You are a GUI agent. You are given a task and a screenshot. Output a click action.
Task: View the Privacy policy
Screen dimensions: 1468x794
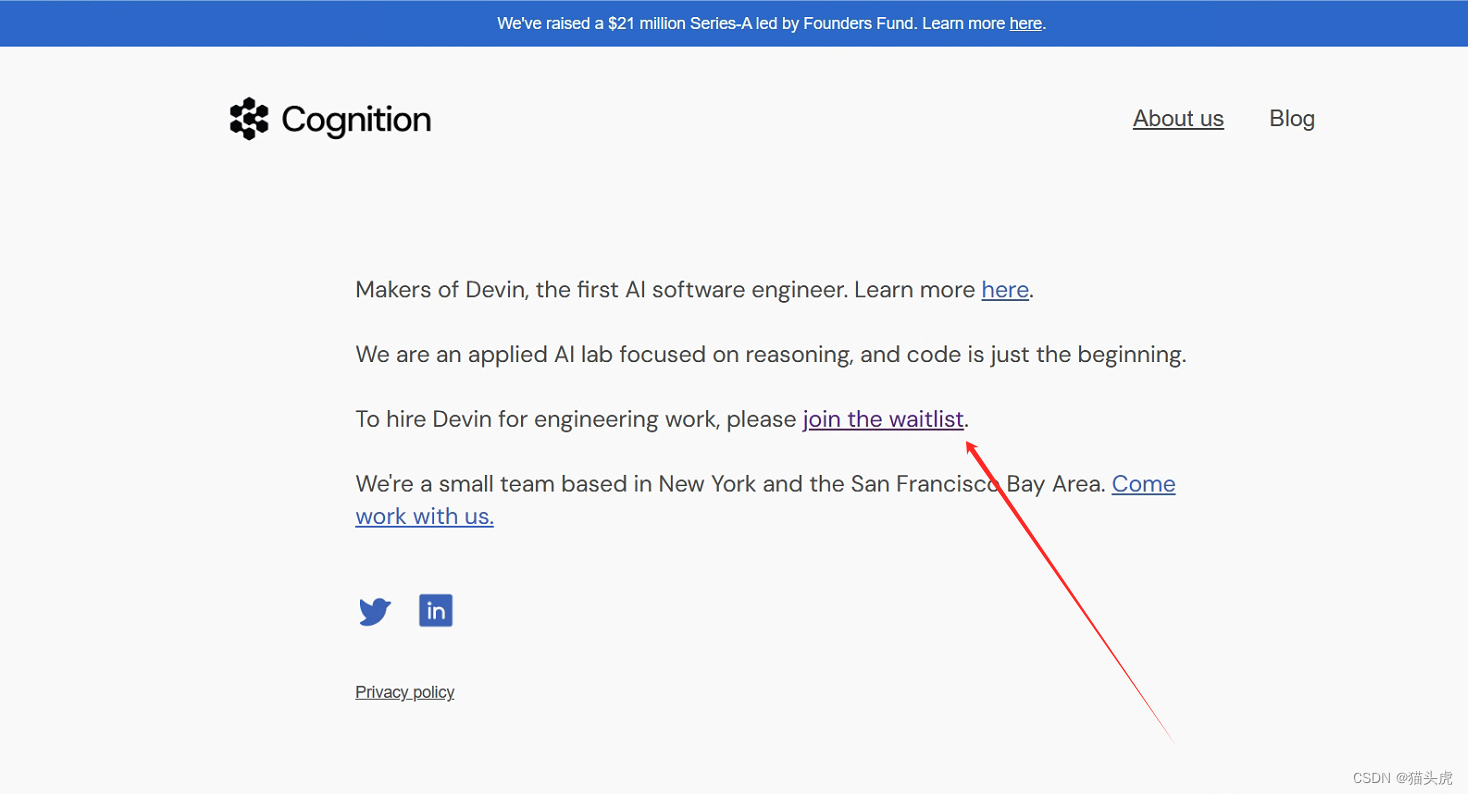click(x=405, y=692)
